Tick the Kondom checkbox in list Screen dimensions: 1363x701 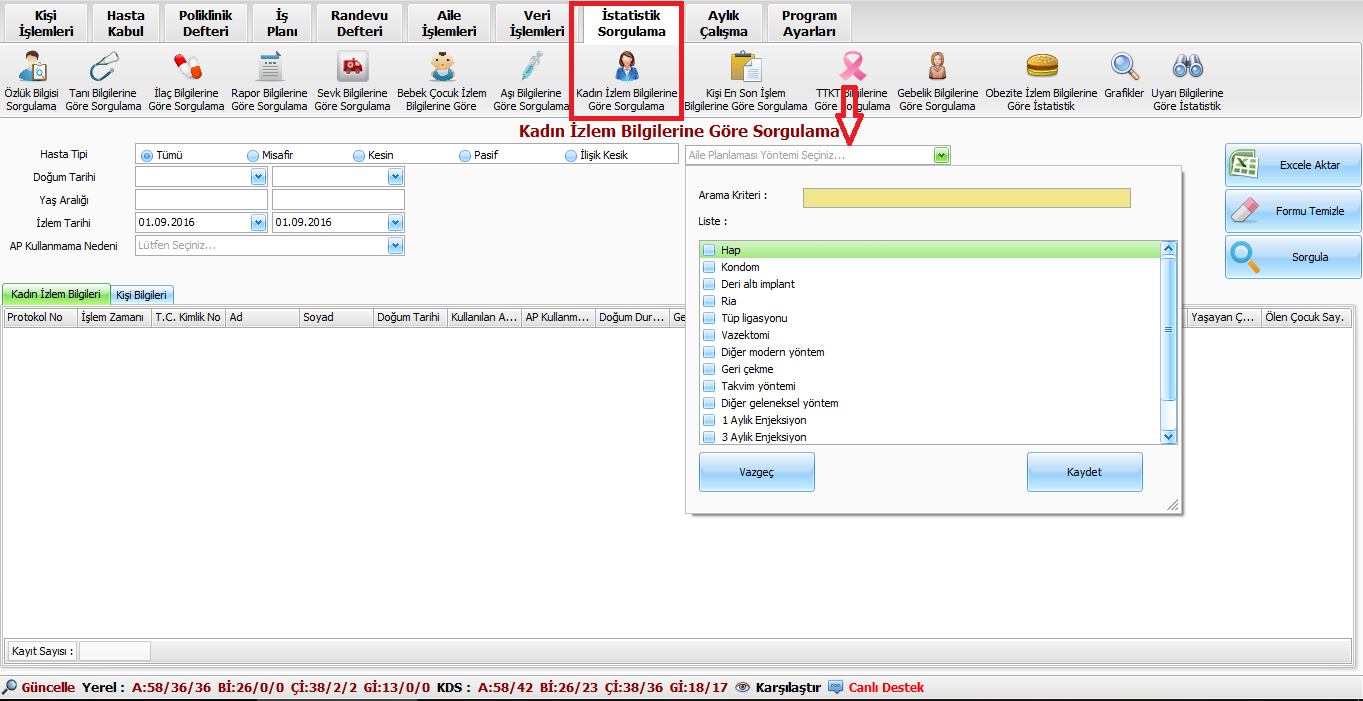(709, 267)
